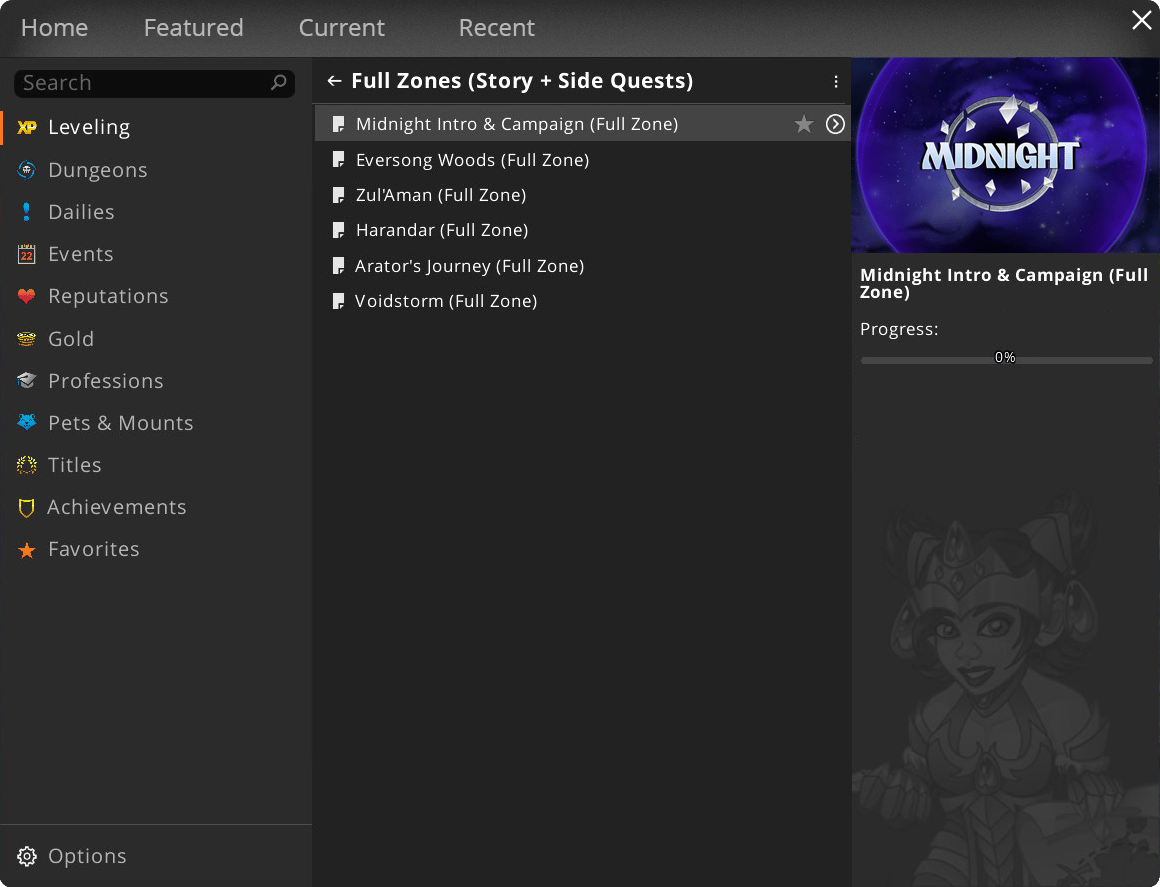Click guide icon next to Midnight Intro
The width and height of the screenshot is (1160, 887).
[339, 124]
